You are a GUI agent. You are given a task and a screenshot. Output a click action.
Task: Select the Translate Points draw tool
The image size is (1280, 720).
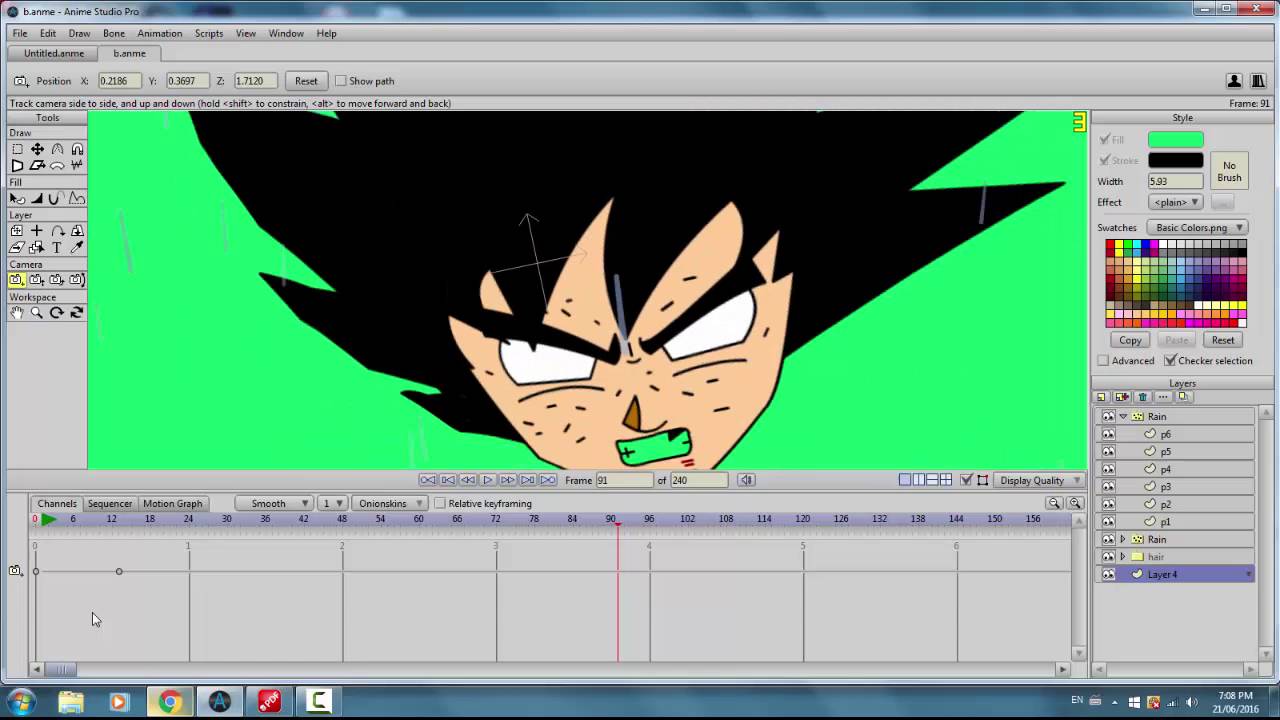tap(37, 149)
